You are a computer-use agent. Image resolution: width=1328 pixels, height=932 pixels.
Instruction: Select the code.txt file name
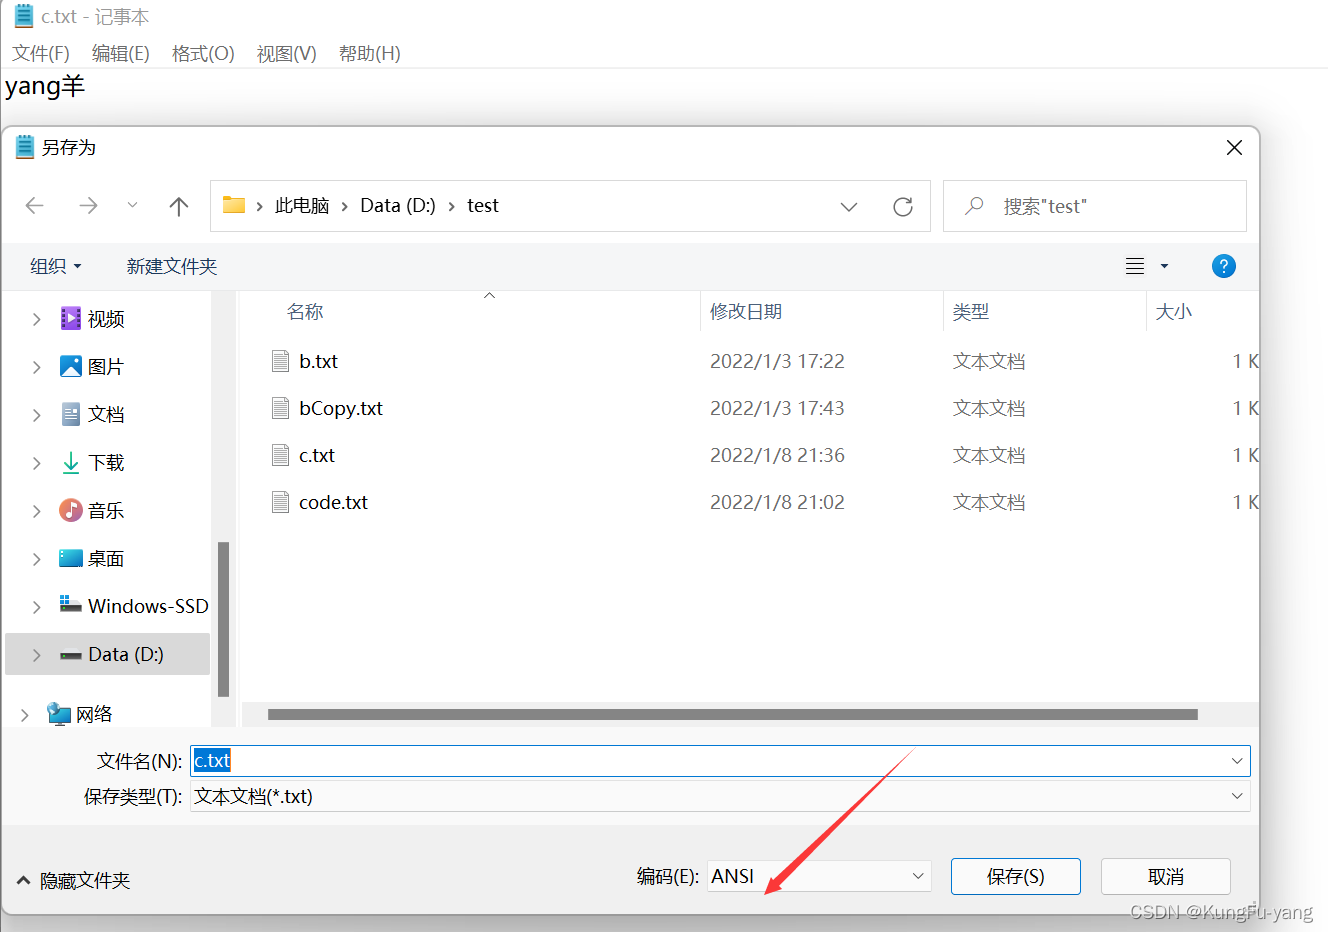point(333,502)
